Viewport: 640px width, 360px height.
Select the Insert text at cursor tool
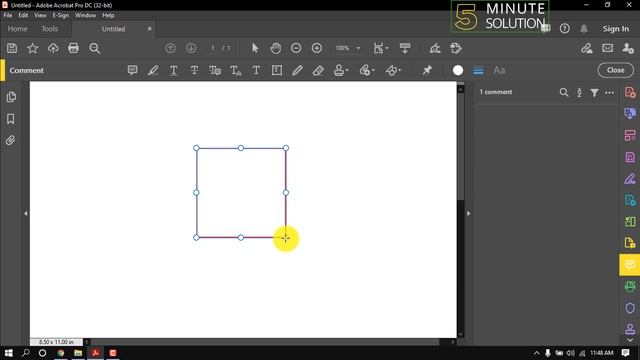pyautogui.click(x=236, y=70)
